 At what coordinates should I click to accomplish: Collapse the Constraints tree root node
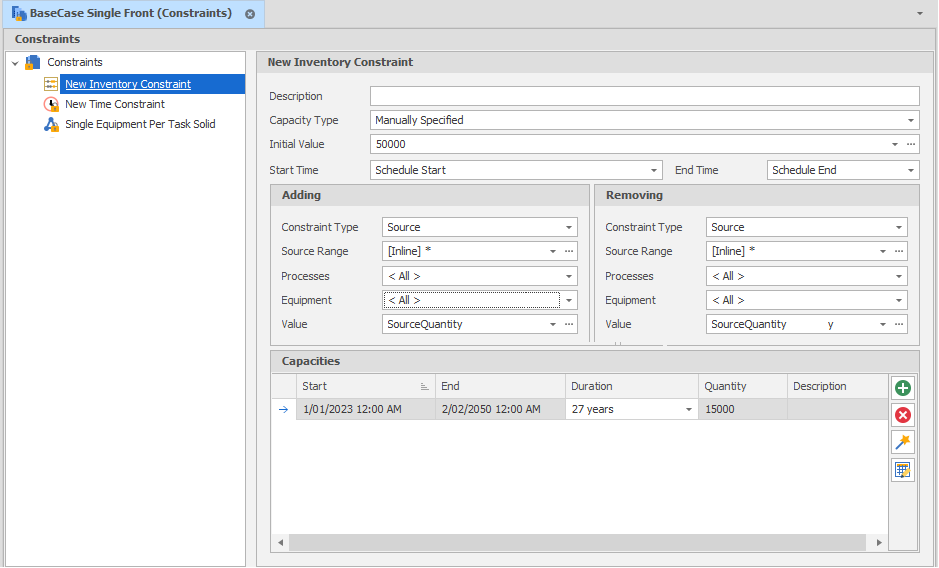[15, 63]
